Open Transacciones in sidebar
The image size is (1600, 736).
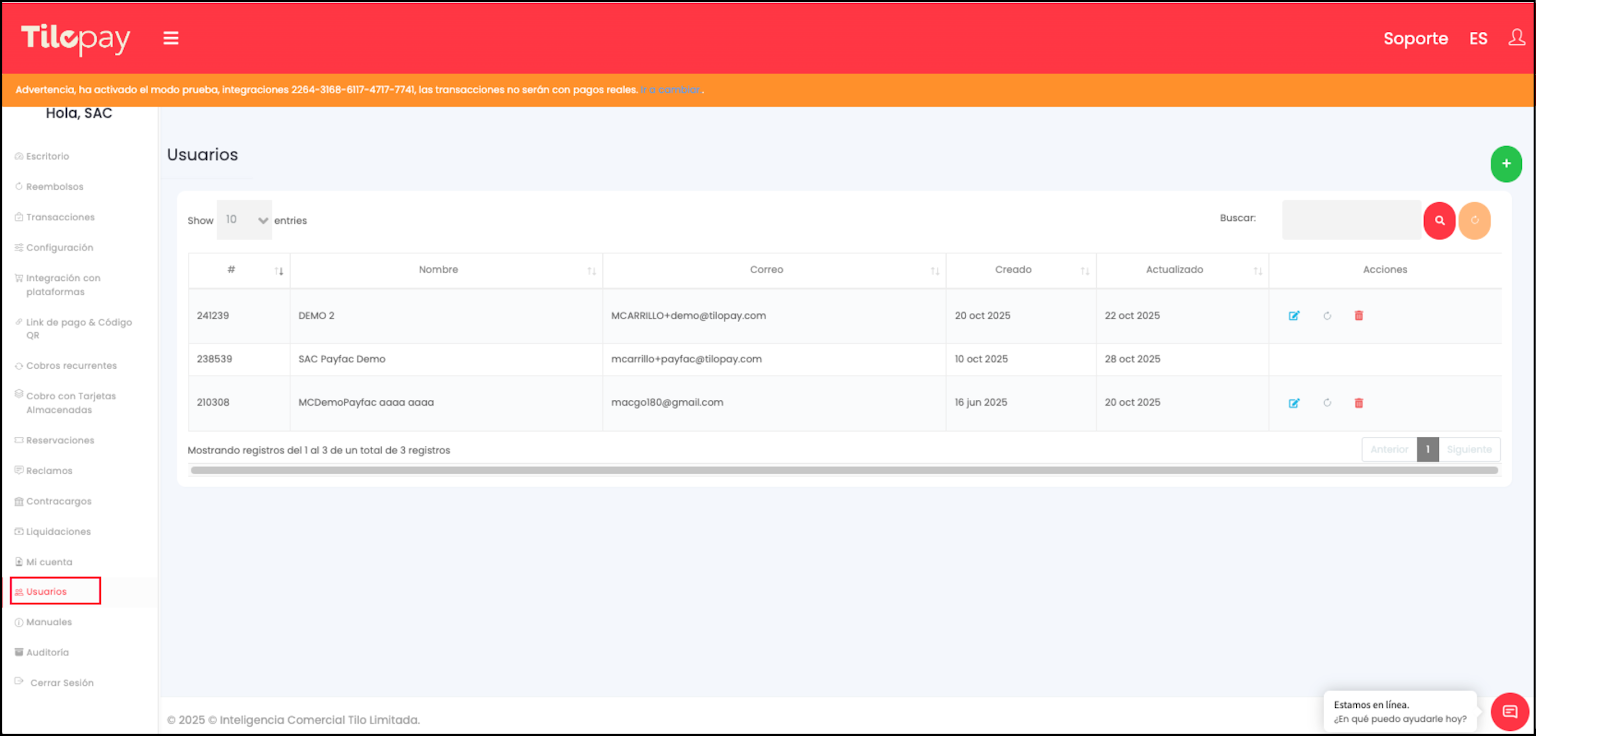pos(55,217)
